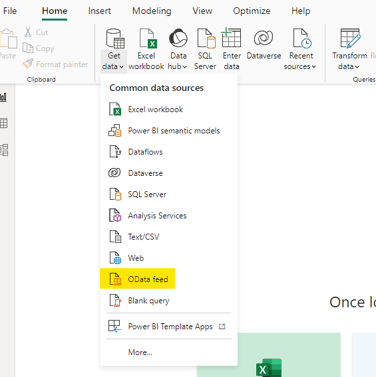
Task: Click the Text/CSV document icon
Action: [x=115, y=237]
